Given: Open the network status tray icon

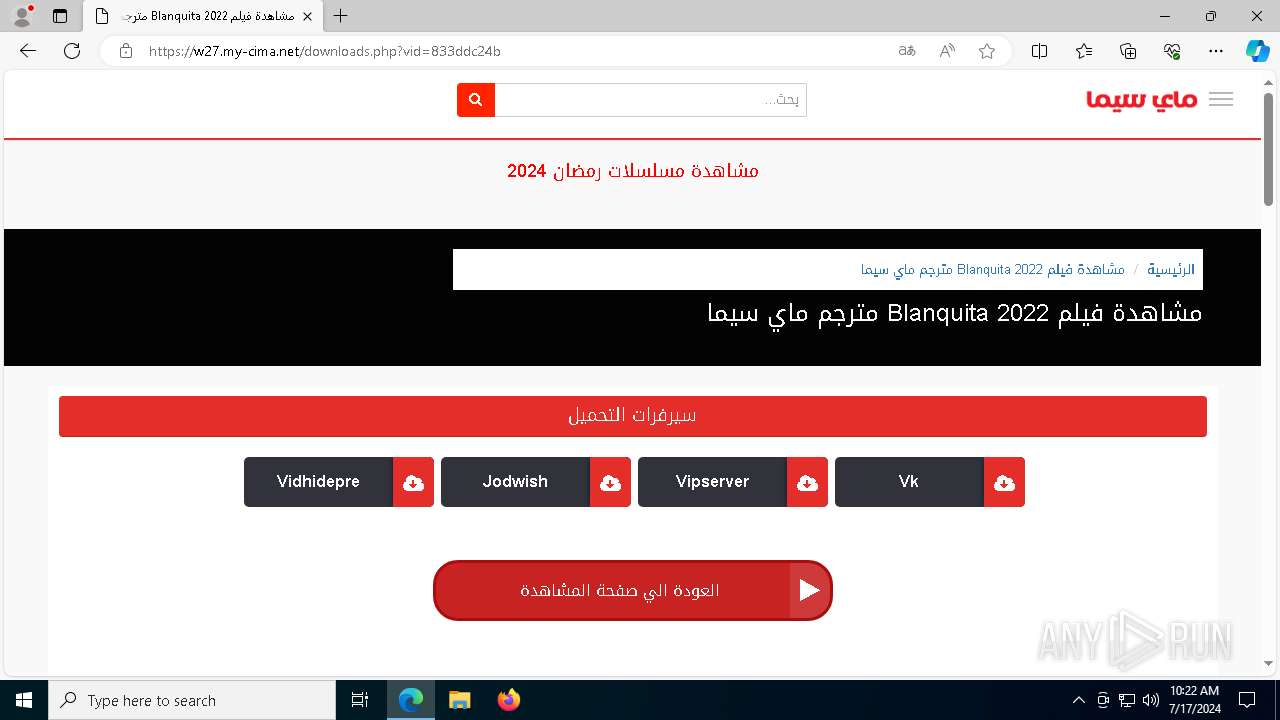Looking at the screenshot, I should (1127, 700).
